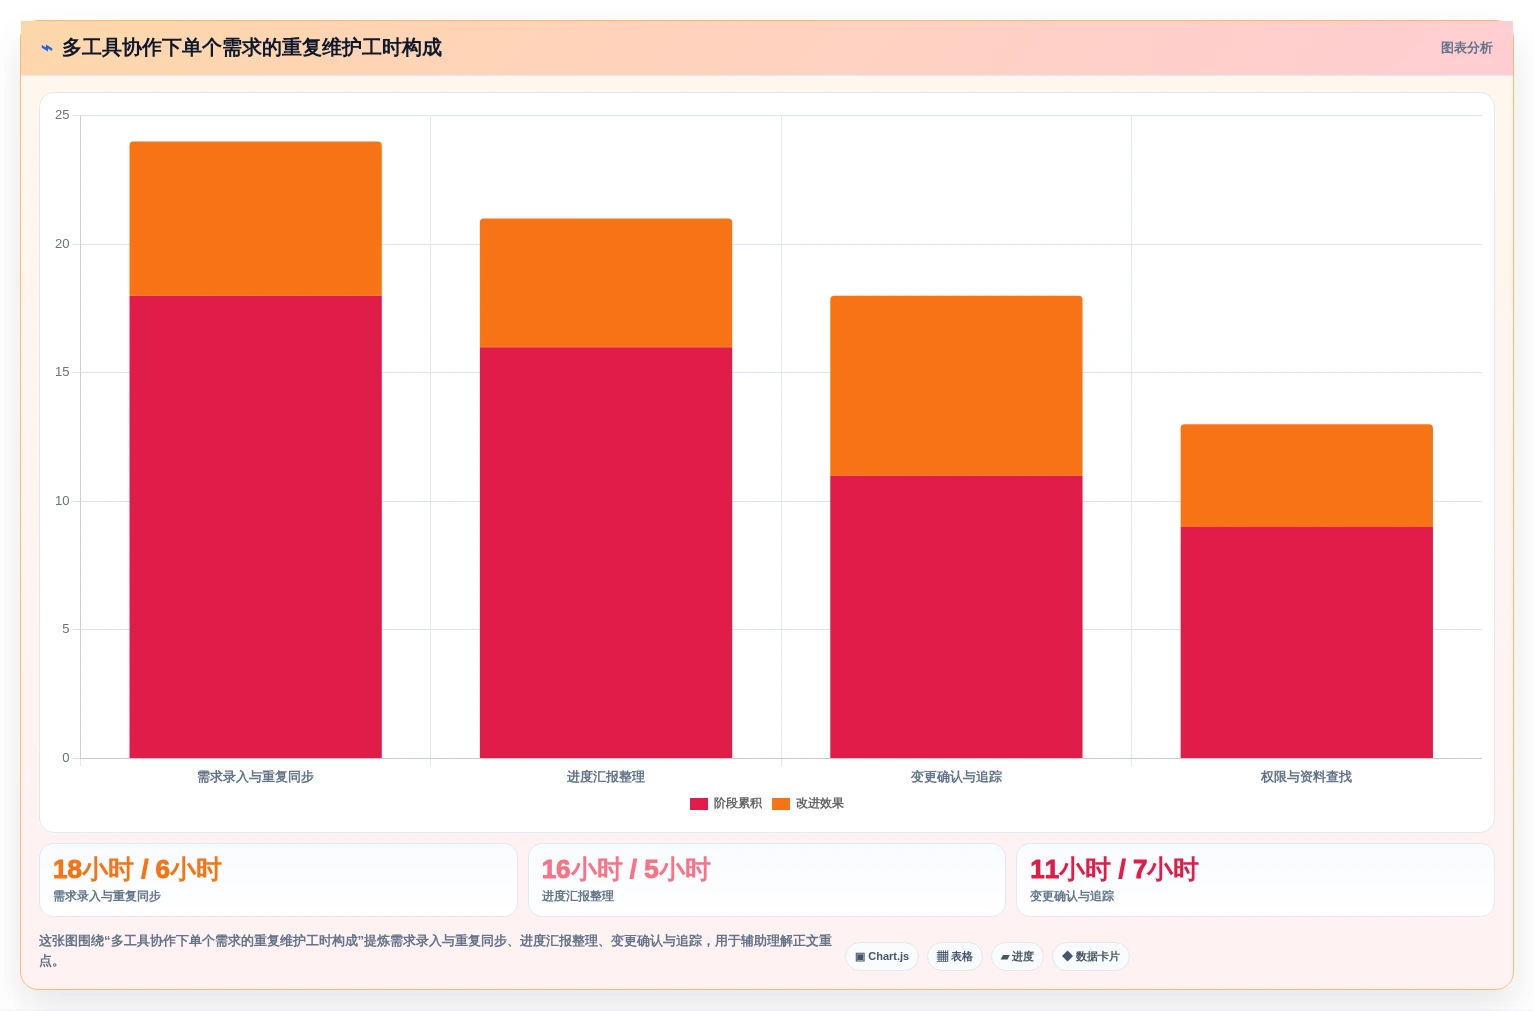
Task: Click the 改进效果 legend label
Action: [820, 804]
